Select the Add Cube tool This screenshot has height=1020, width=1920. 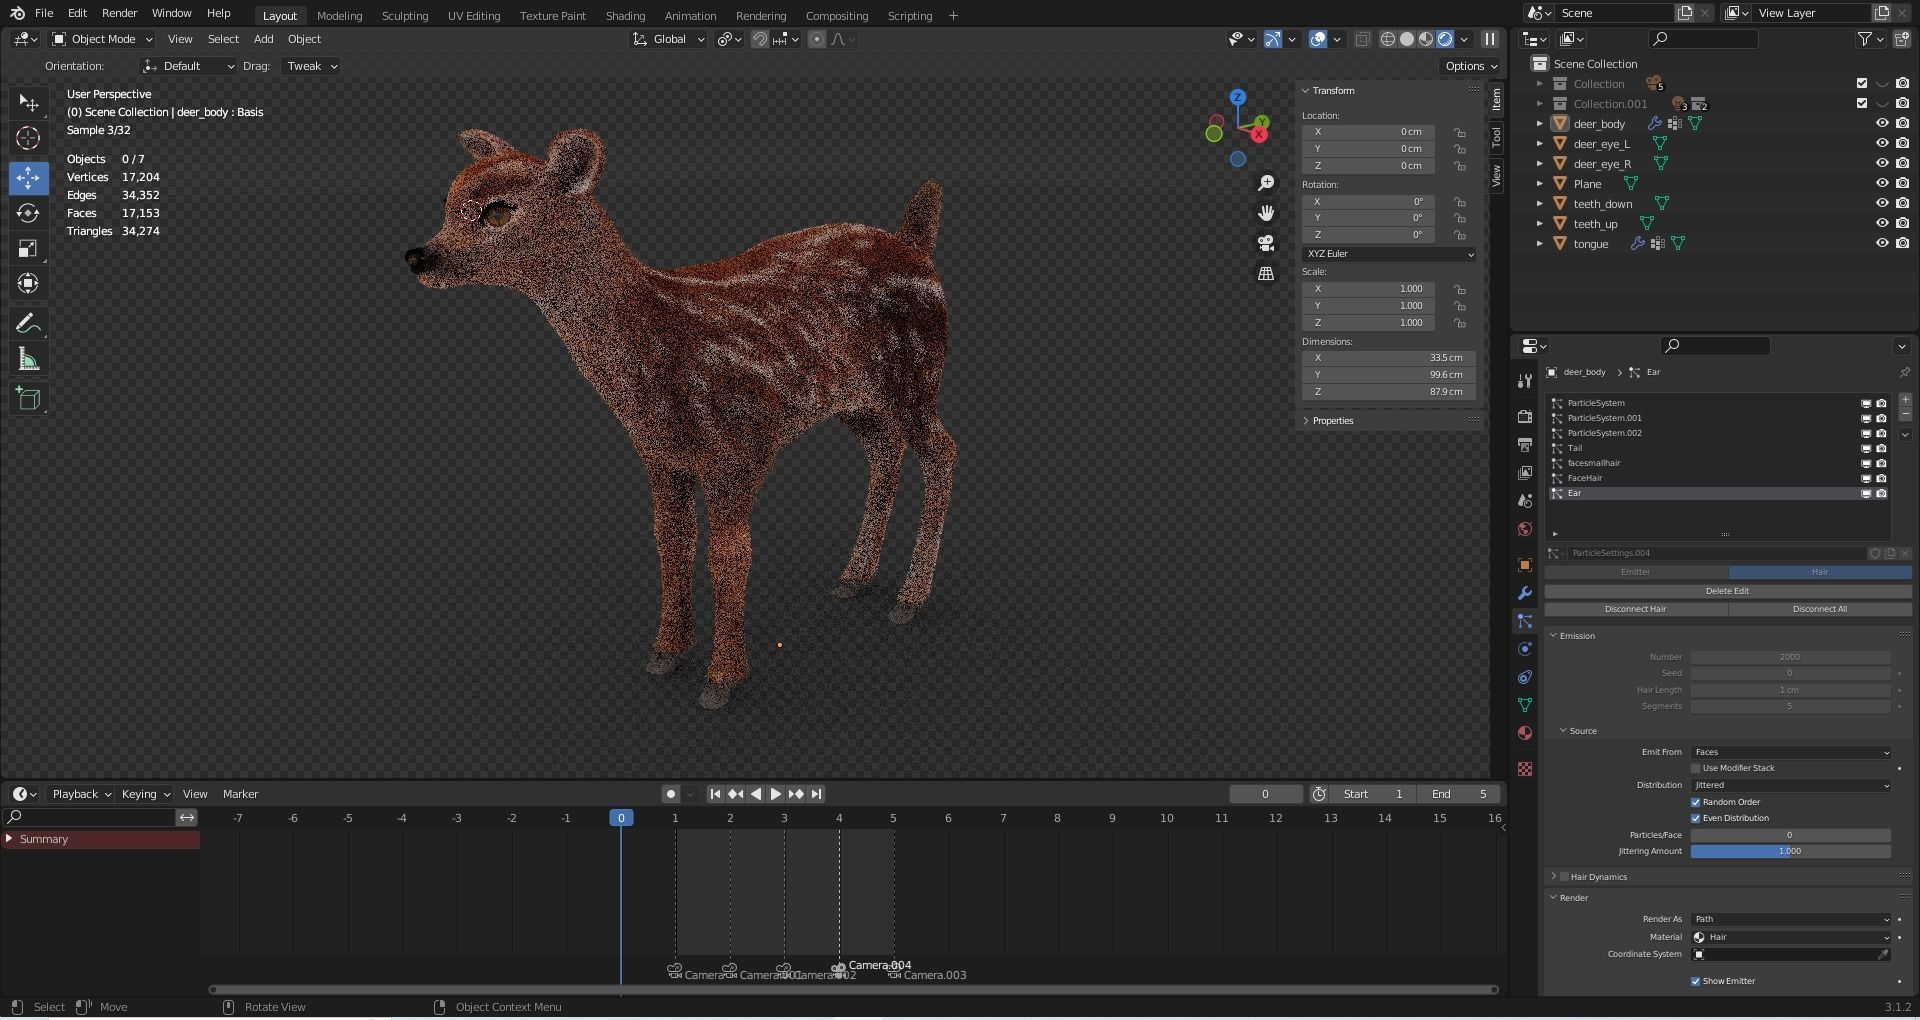28,399
